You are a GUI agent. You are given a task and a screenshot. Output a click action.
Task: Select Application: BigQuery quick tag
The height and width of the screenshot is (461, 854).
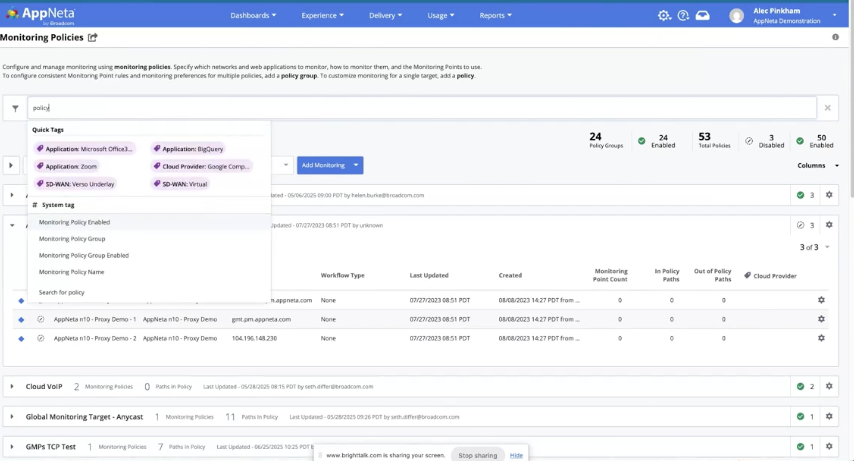coord(188,149)
